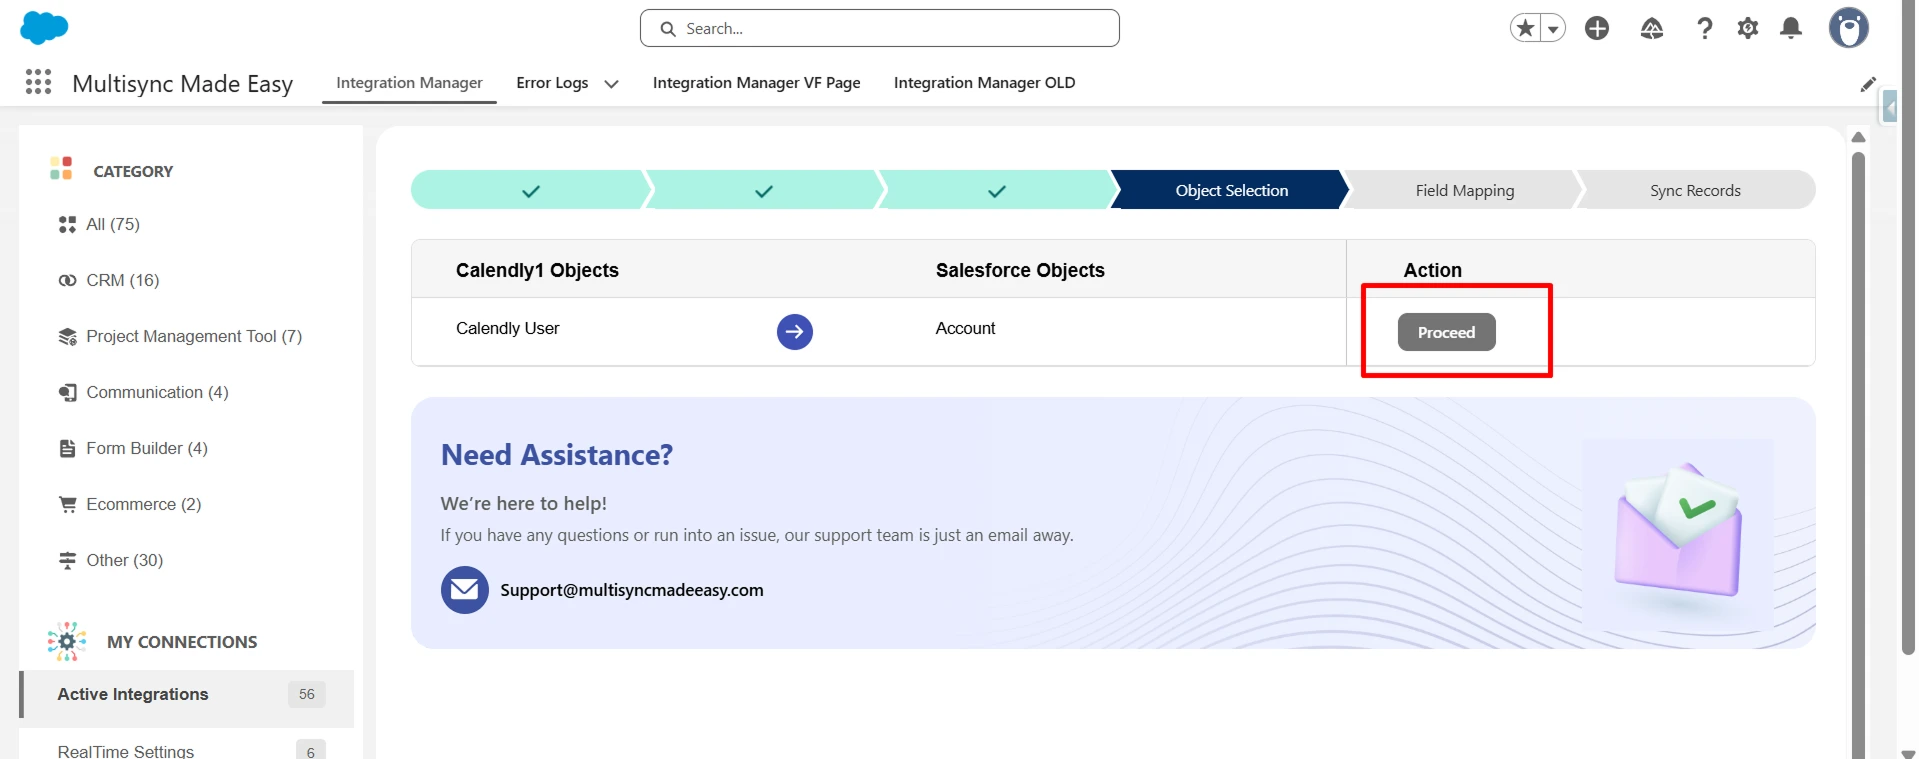The height and width of the screenshot is (759, 1919).
Task: Open Integration Manager VF Page tab
Action: [x=757, y=83]
